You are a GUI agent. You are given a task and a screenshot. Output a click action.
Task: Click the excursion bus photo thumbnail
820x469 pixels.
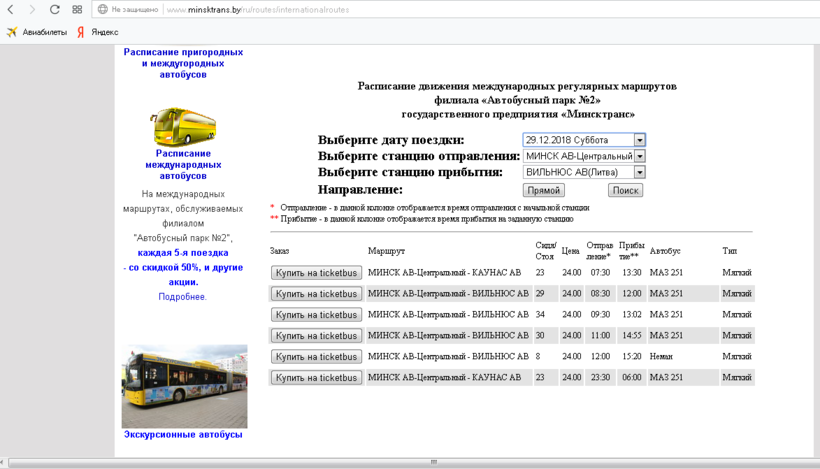(x=183, y=386)
